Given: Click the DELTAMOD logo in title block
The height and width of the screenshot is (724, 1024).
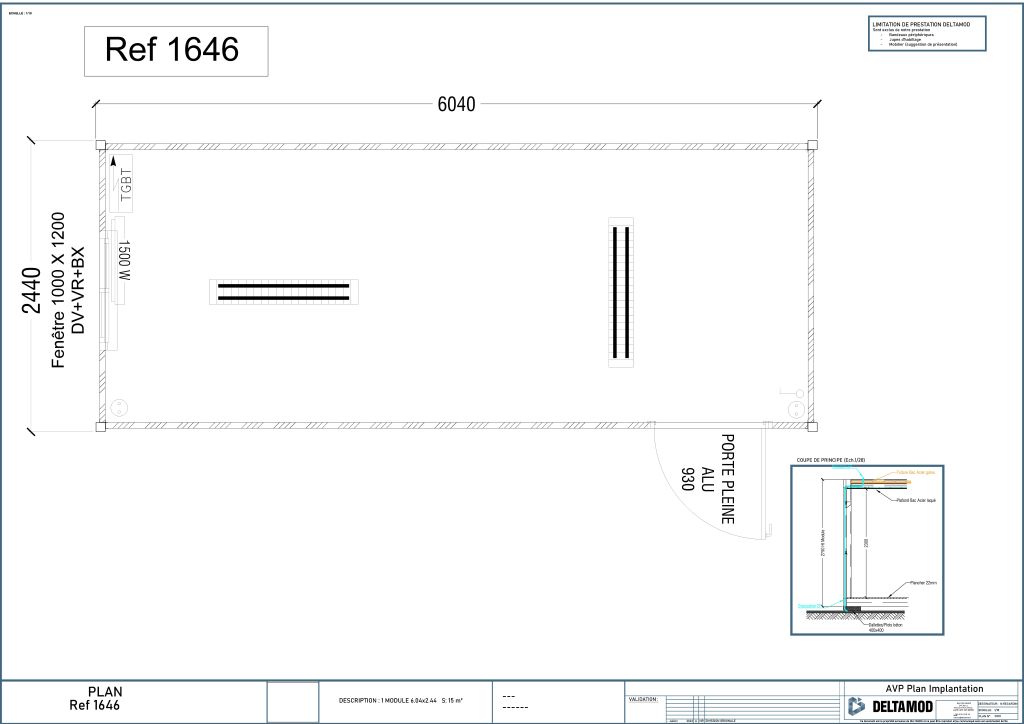Looking at the screenshot, I should (890, 706).
